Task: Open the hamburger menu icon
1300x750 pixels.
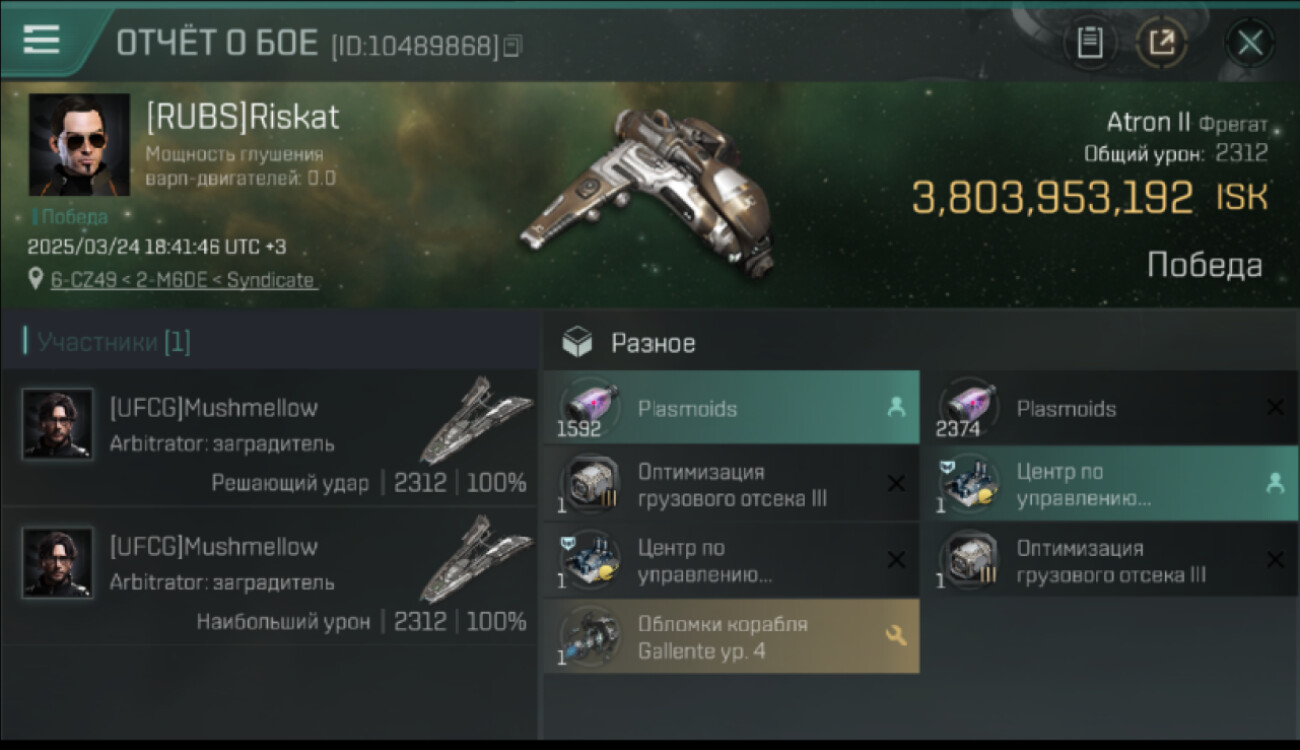Action: click(41, 40)
